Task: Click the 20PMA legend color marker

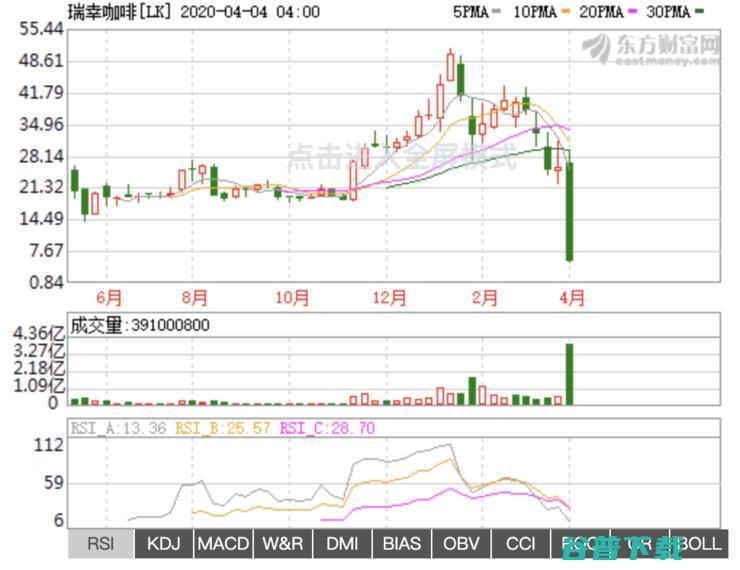Action: 632,11
